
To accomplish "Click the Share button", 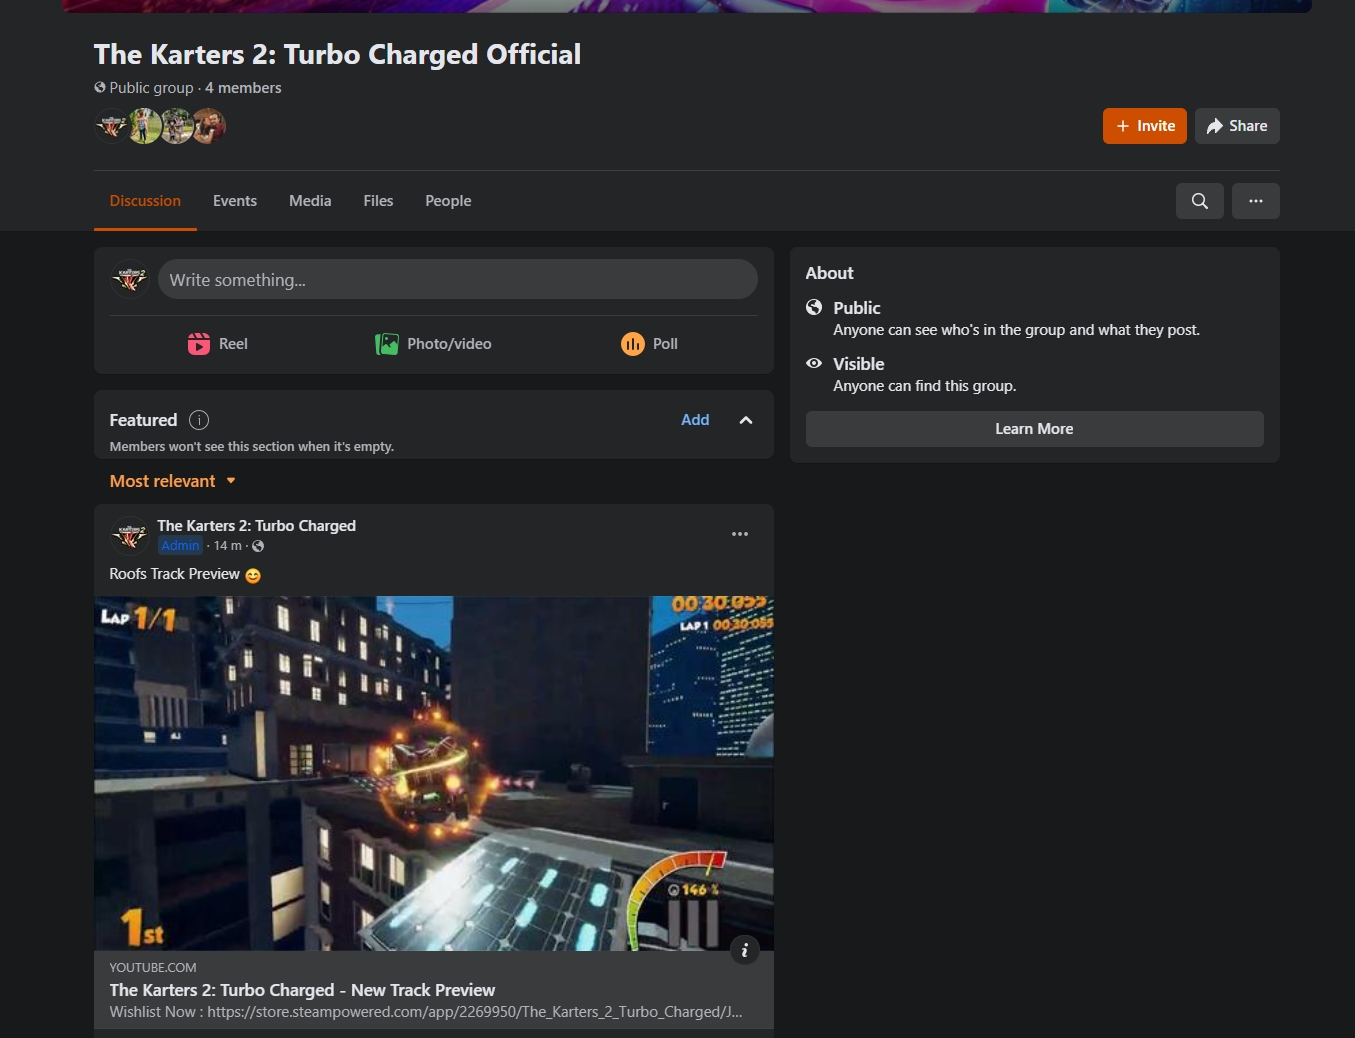I will click(1236, 126).
